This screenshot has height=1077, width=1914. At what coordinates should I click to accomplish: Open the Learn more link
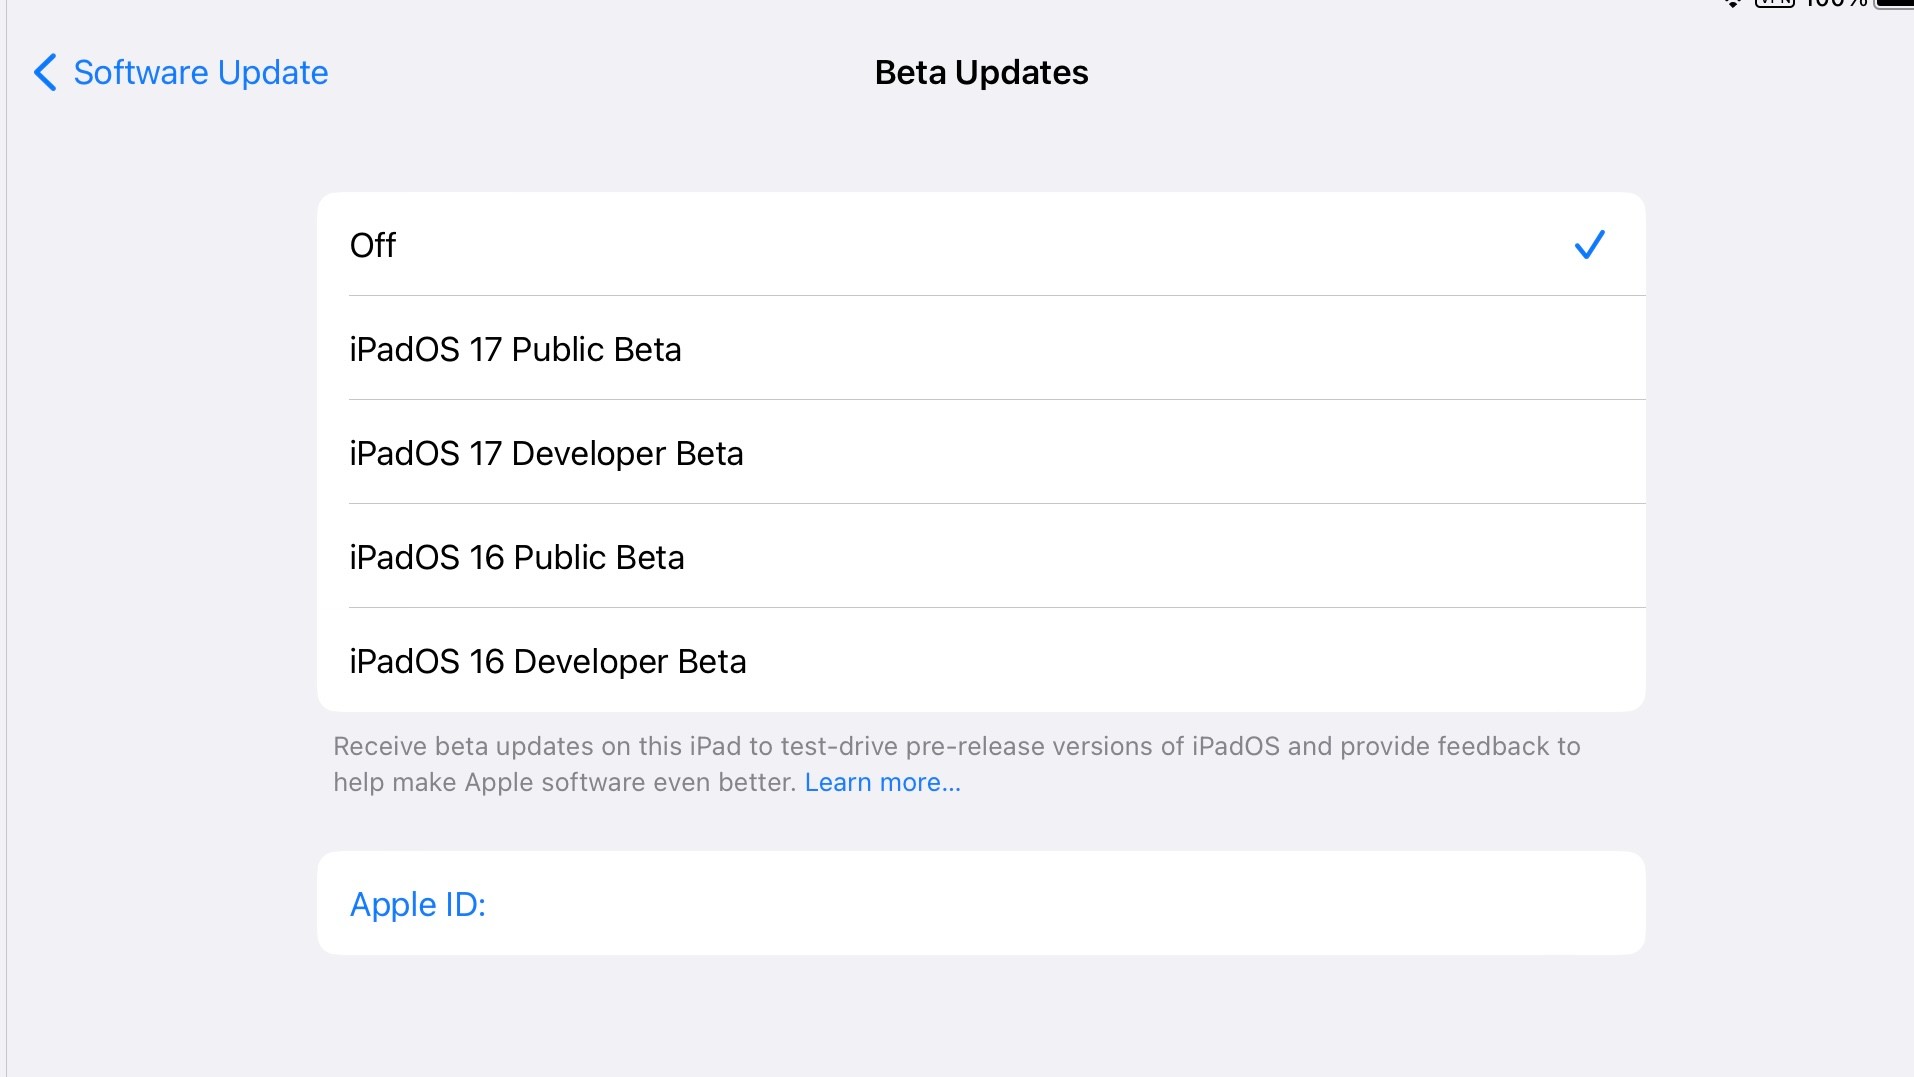click(882, 782)
